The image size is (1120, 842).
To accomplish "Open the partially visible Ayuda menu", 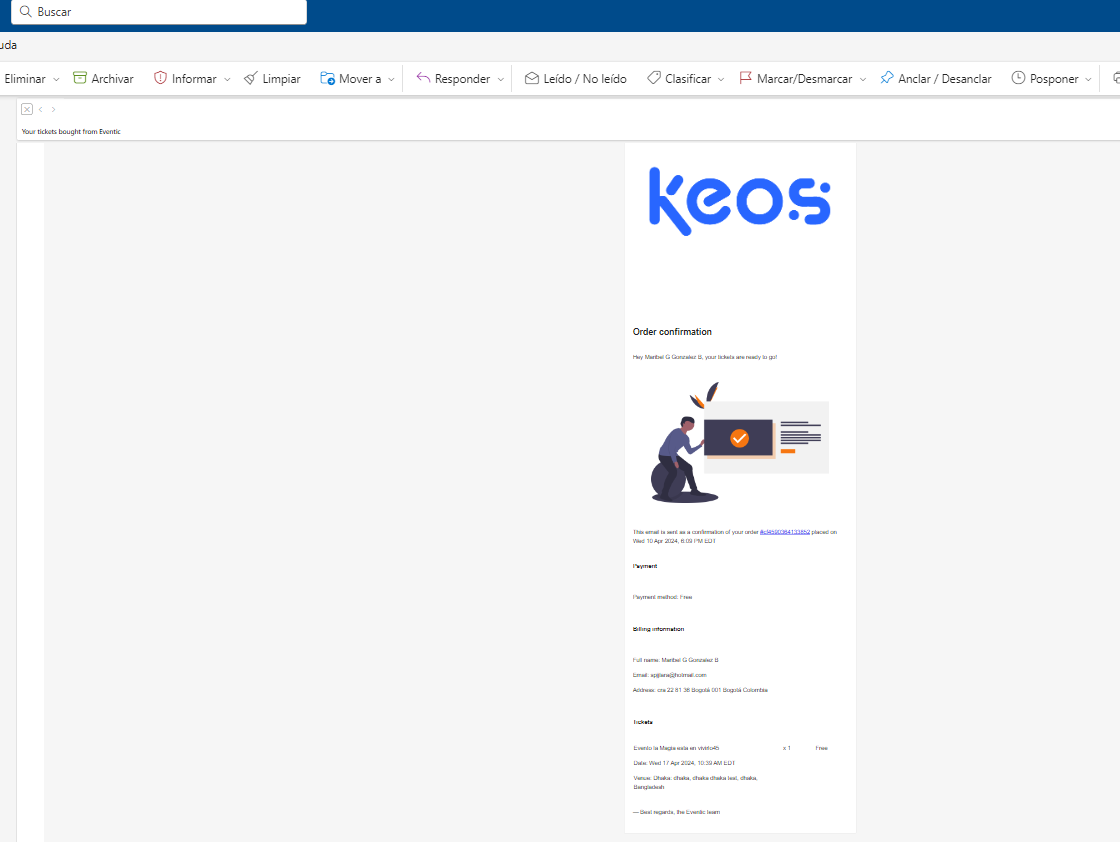I will (8, 45).
